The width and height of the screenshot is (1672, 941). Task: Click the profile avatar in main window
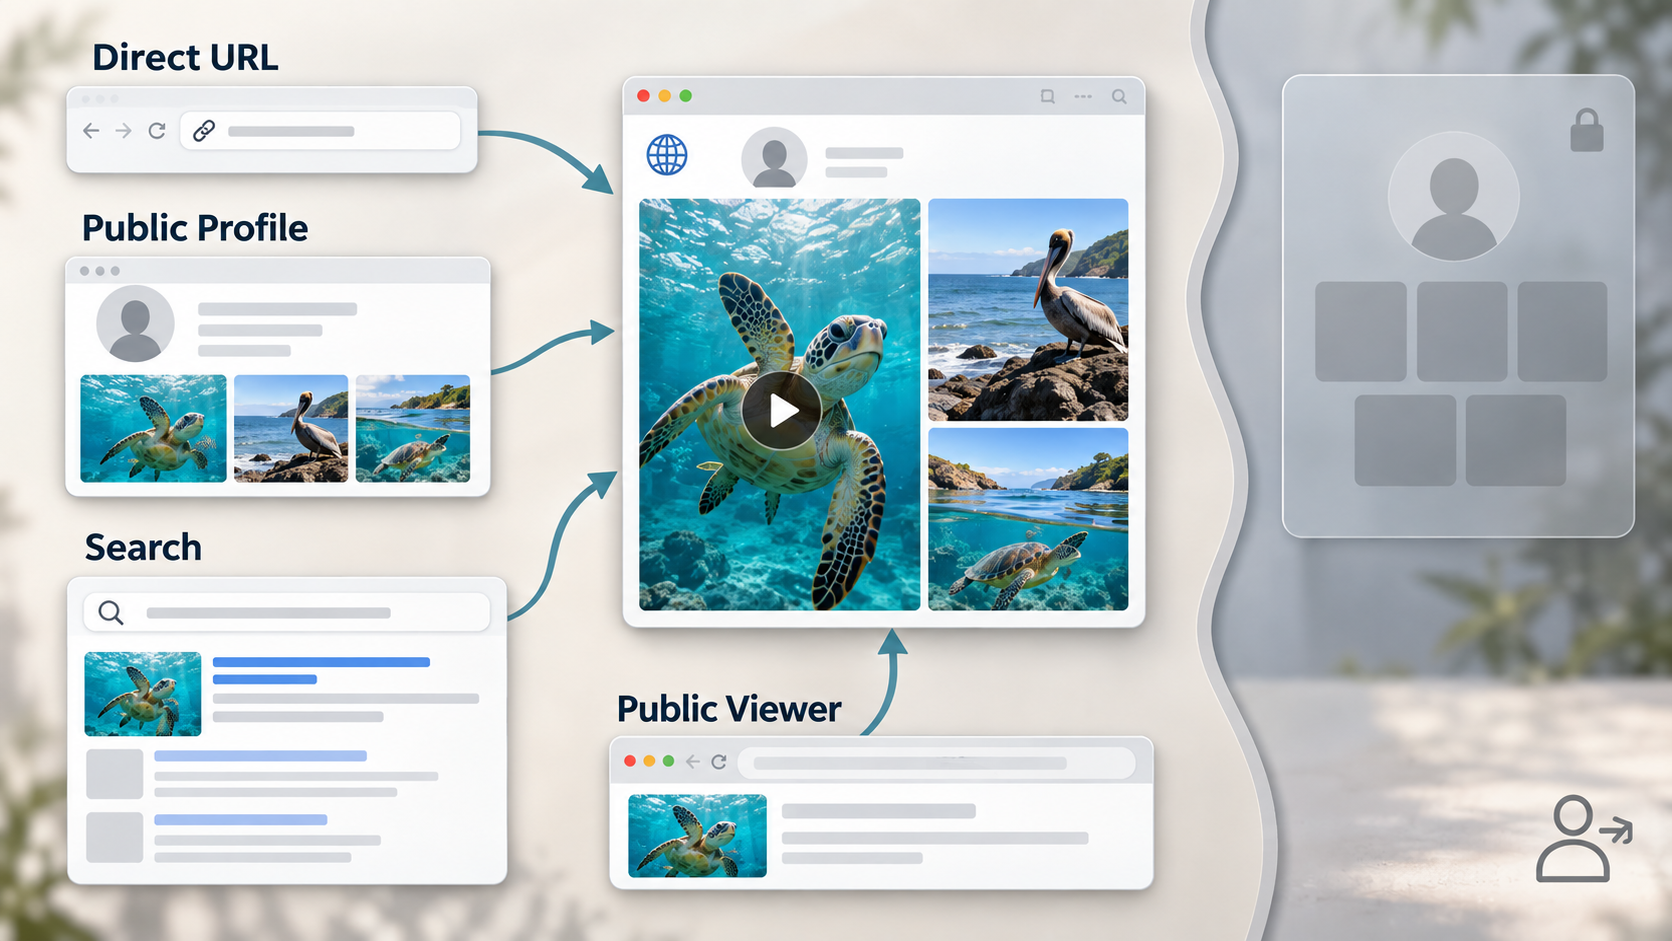click(x=774, y=157)
